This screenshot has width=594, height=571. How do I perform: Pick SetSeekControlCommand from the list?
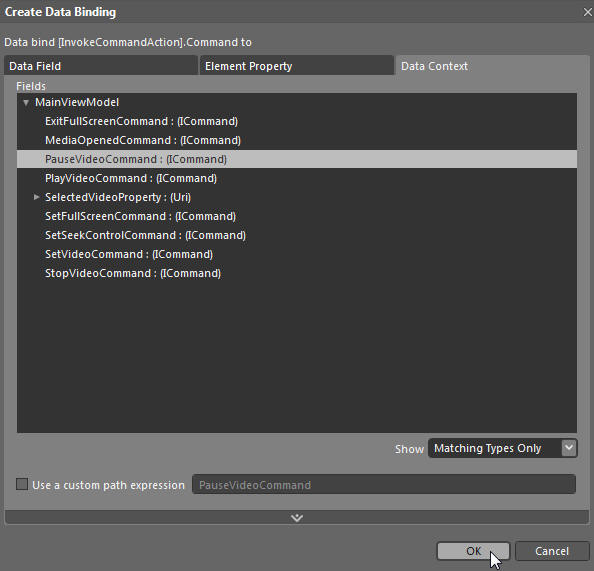[297, 235]
